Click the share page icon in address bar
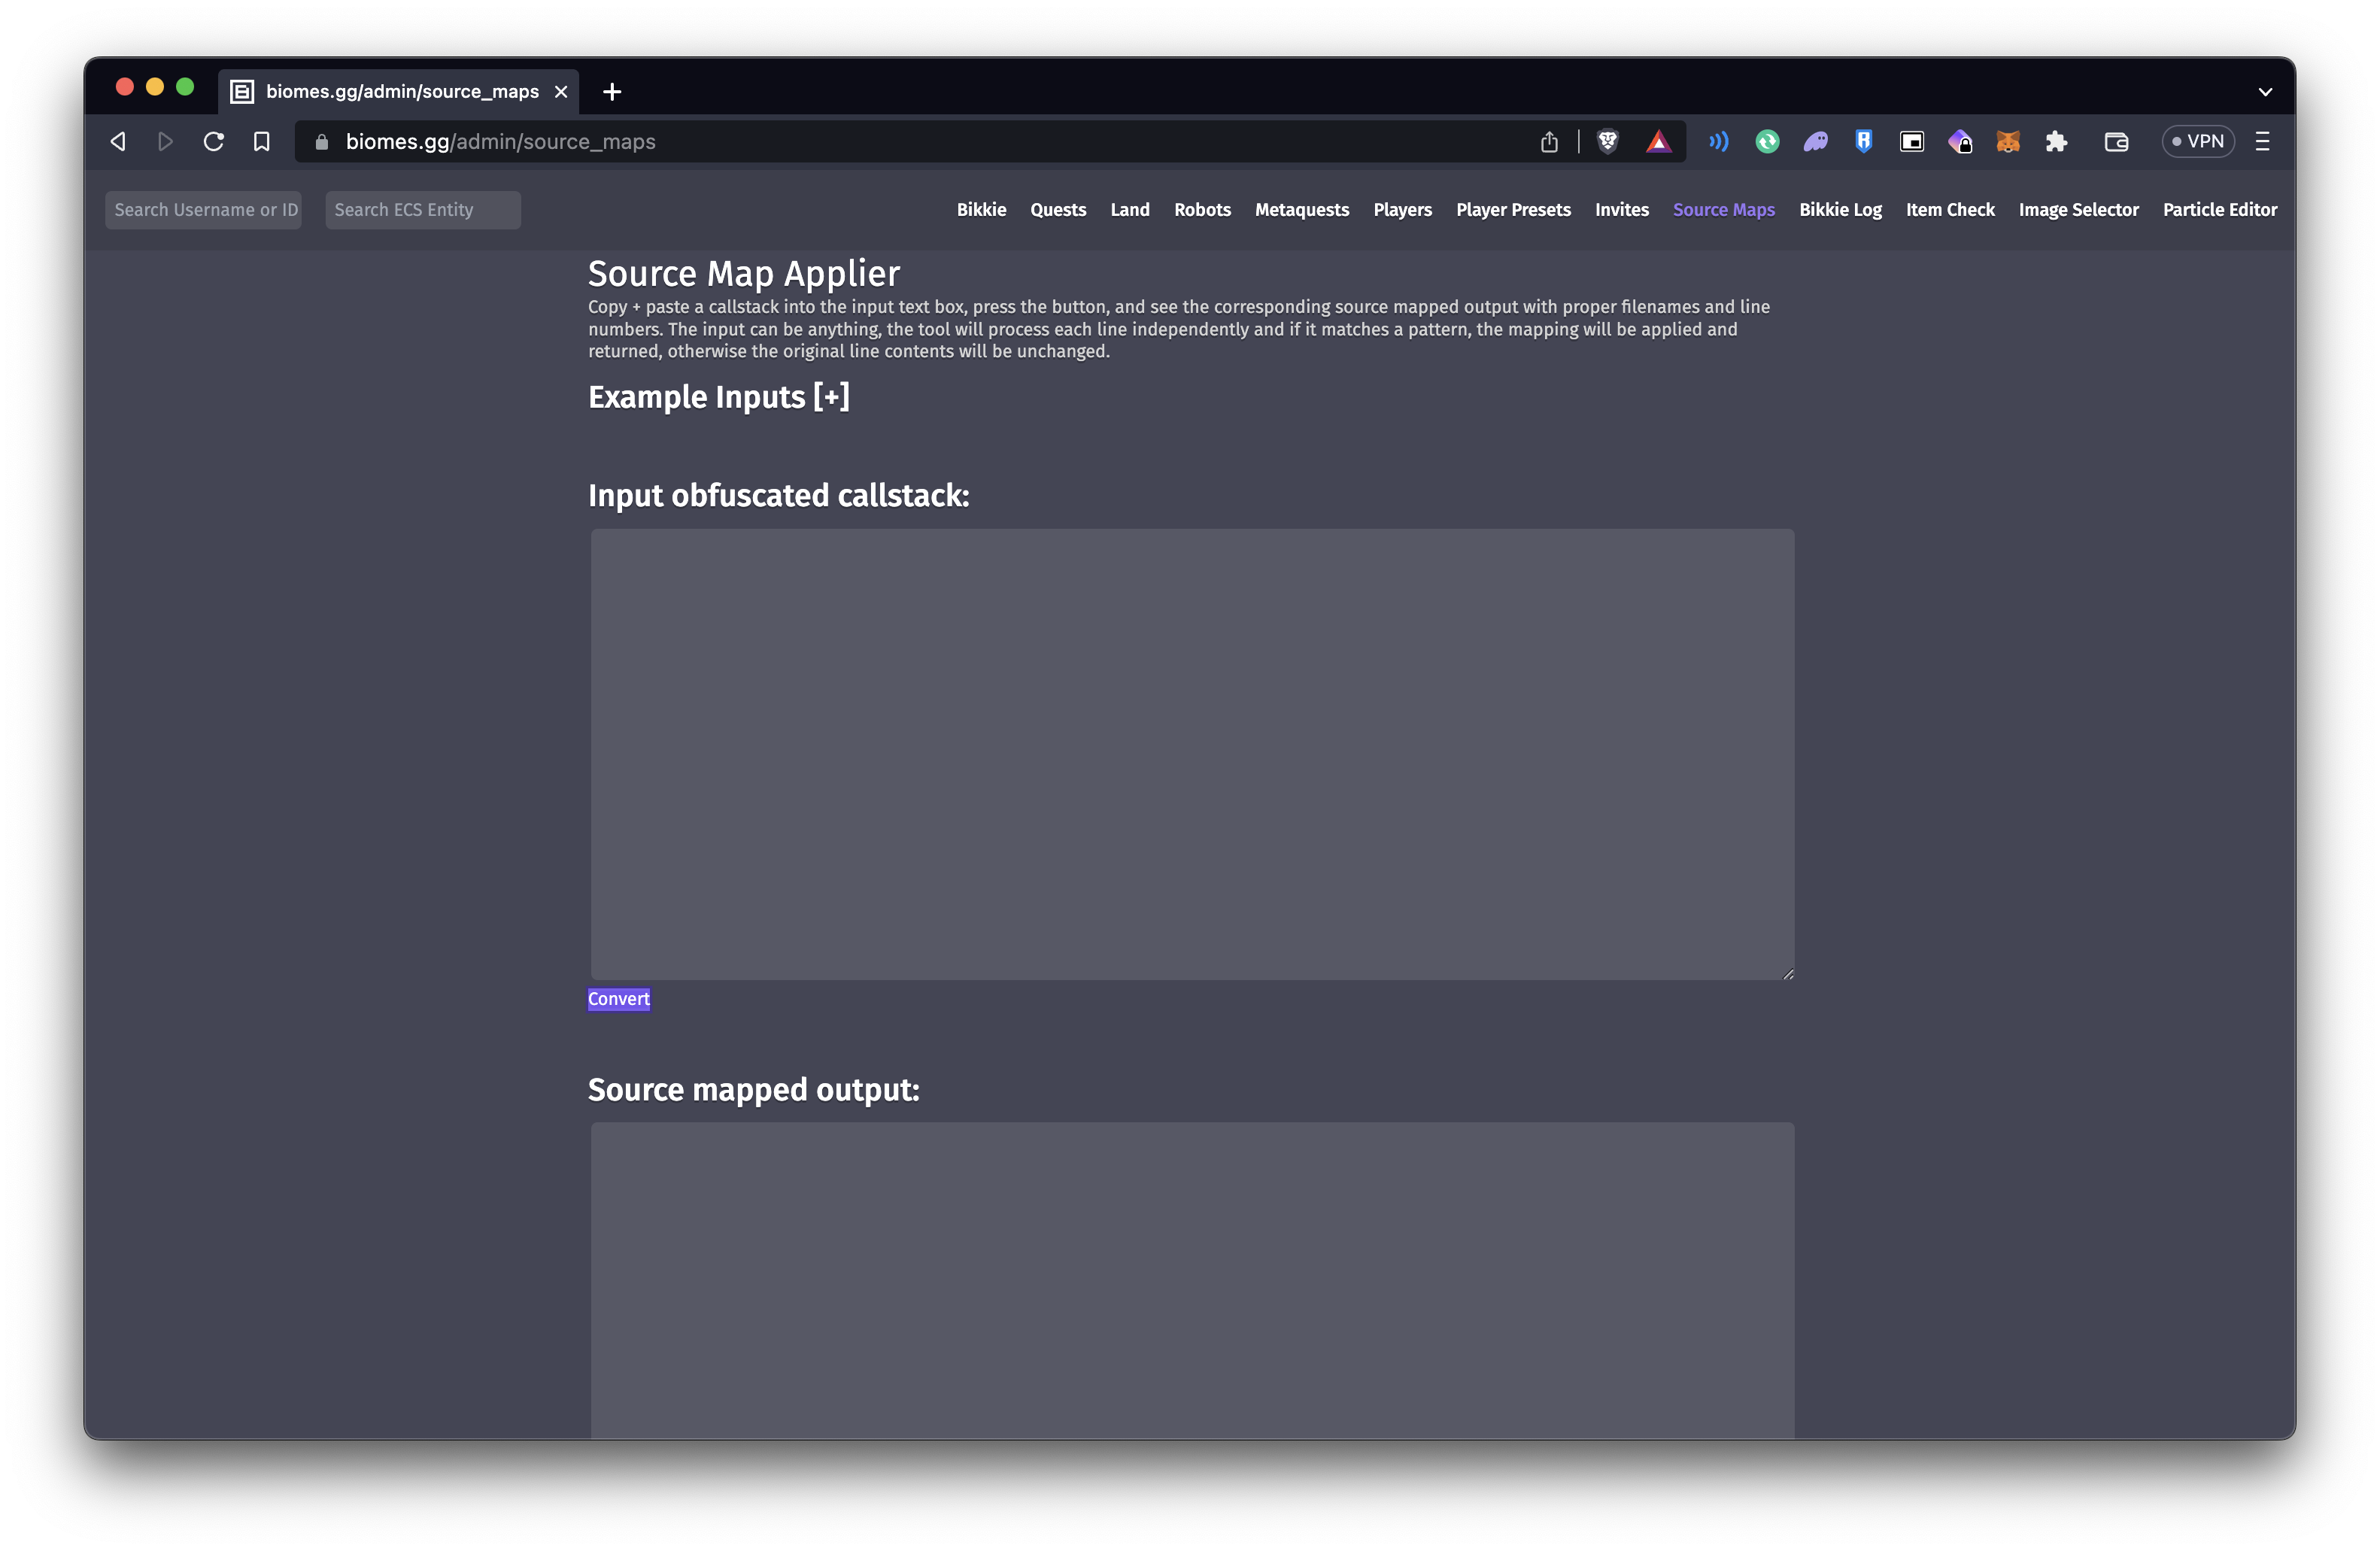This screenshot has width=2380, height=1551. [1549, 142]
